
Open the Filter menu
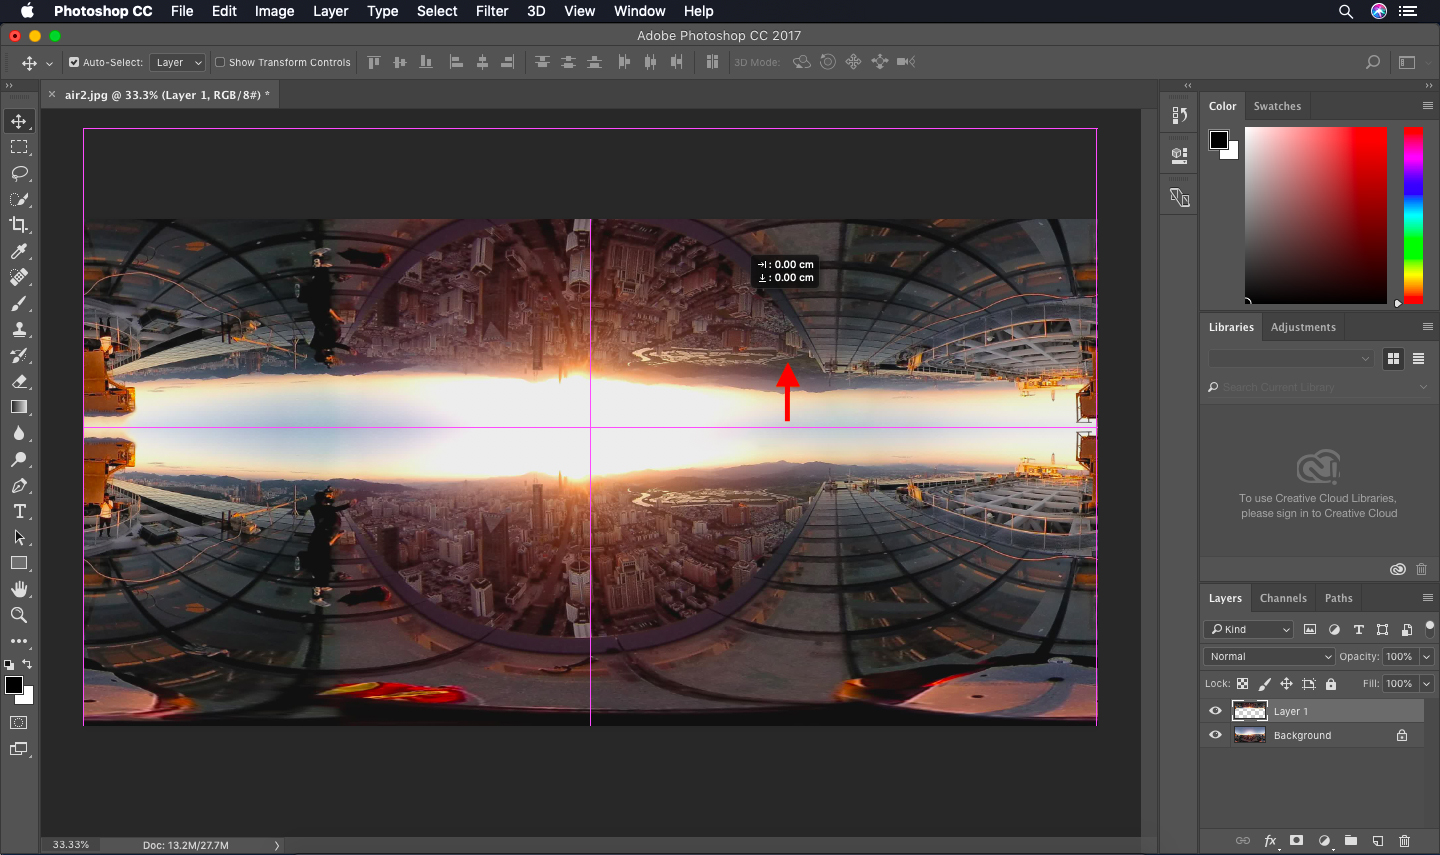(x=492, y=11)
